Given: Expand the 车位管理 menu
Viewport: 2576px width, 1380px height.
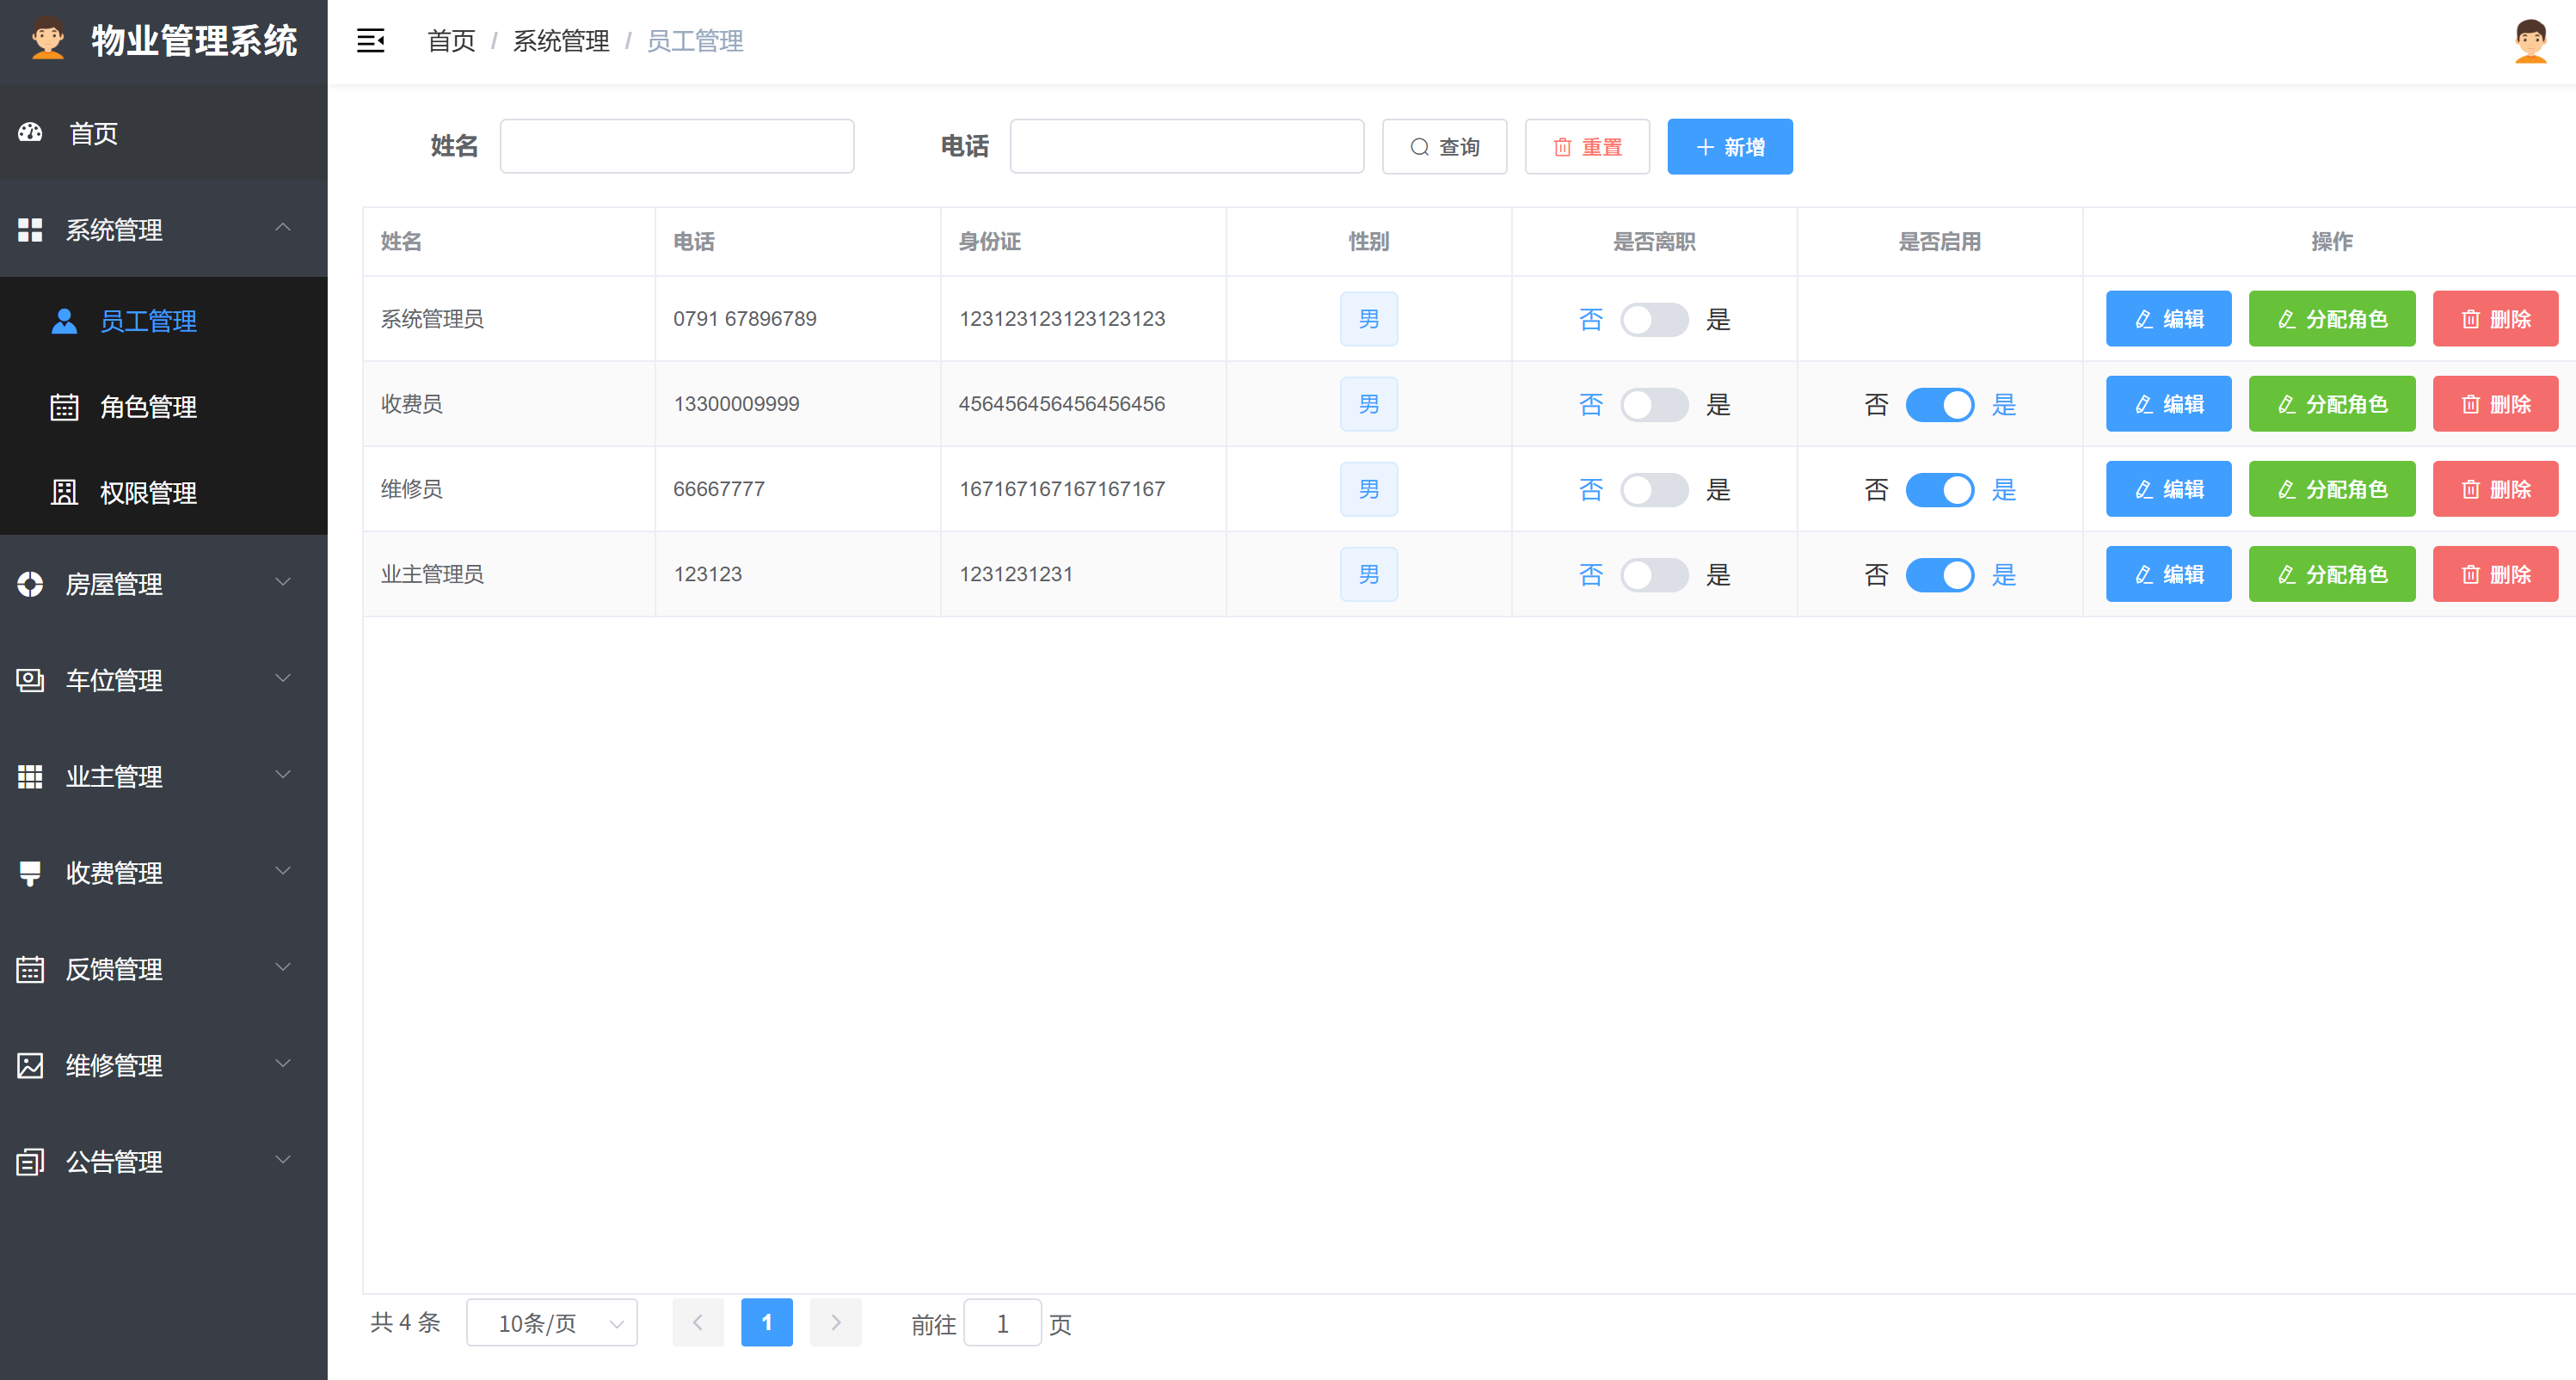Looking at the screenshot, I should click(x=164, y=680).
